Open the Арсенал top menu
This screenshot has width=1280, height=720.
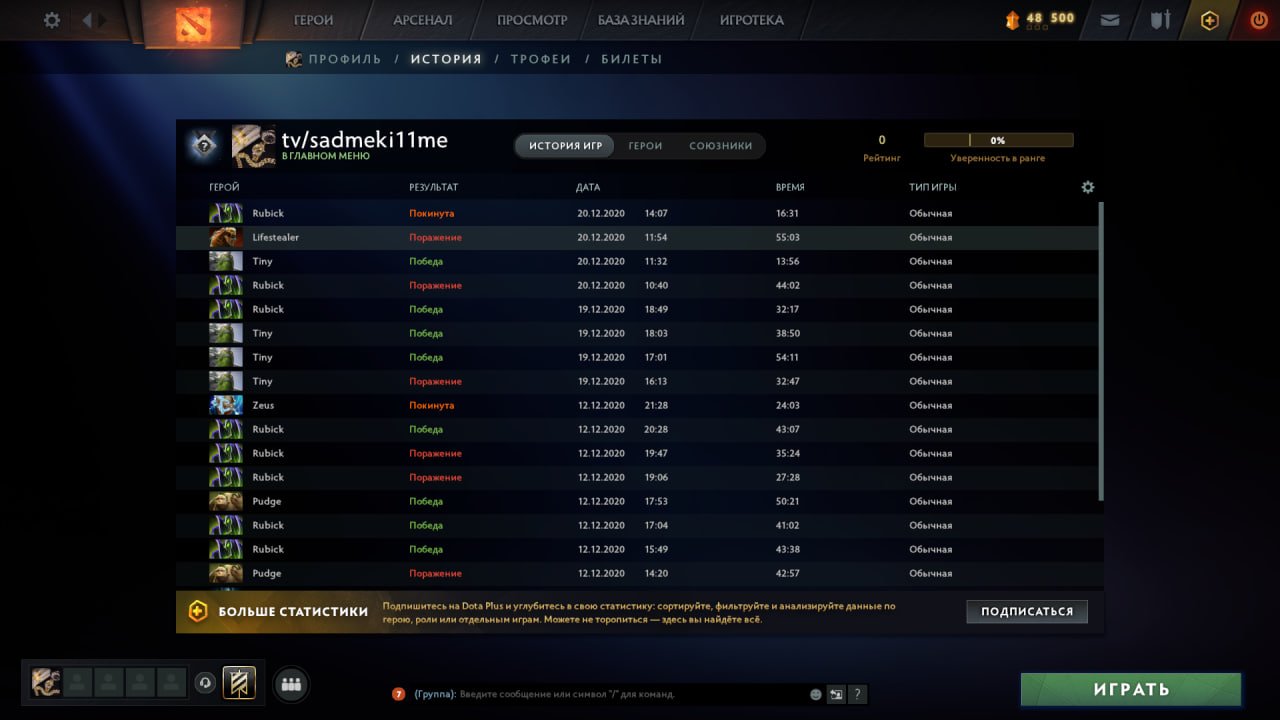click(x=423, y=20)
